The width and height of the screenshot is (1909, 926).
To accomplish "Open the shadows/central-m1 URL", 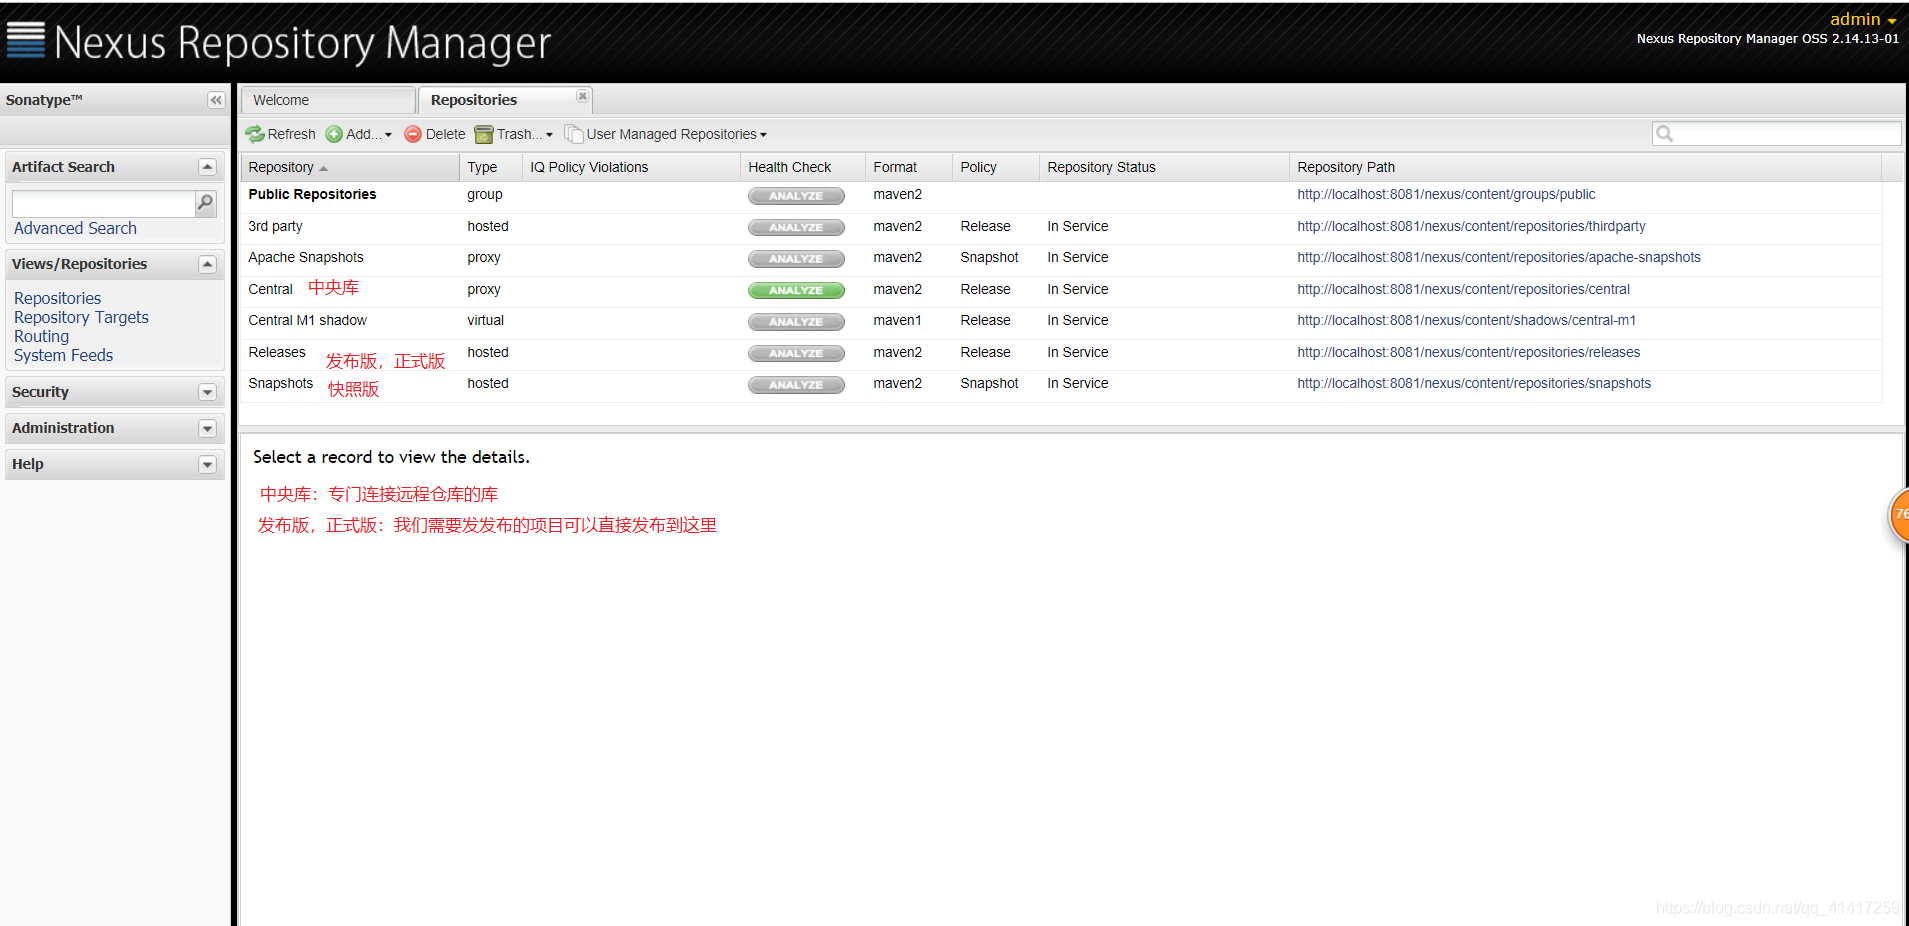I will (1466, 321).
